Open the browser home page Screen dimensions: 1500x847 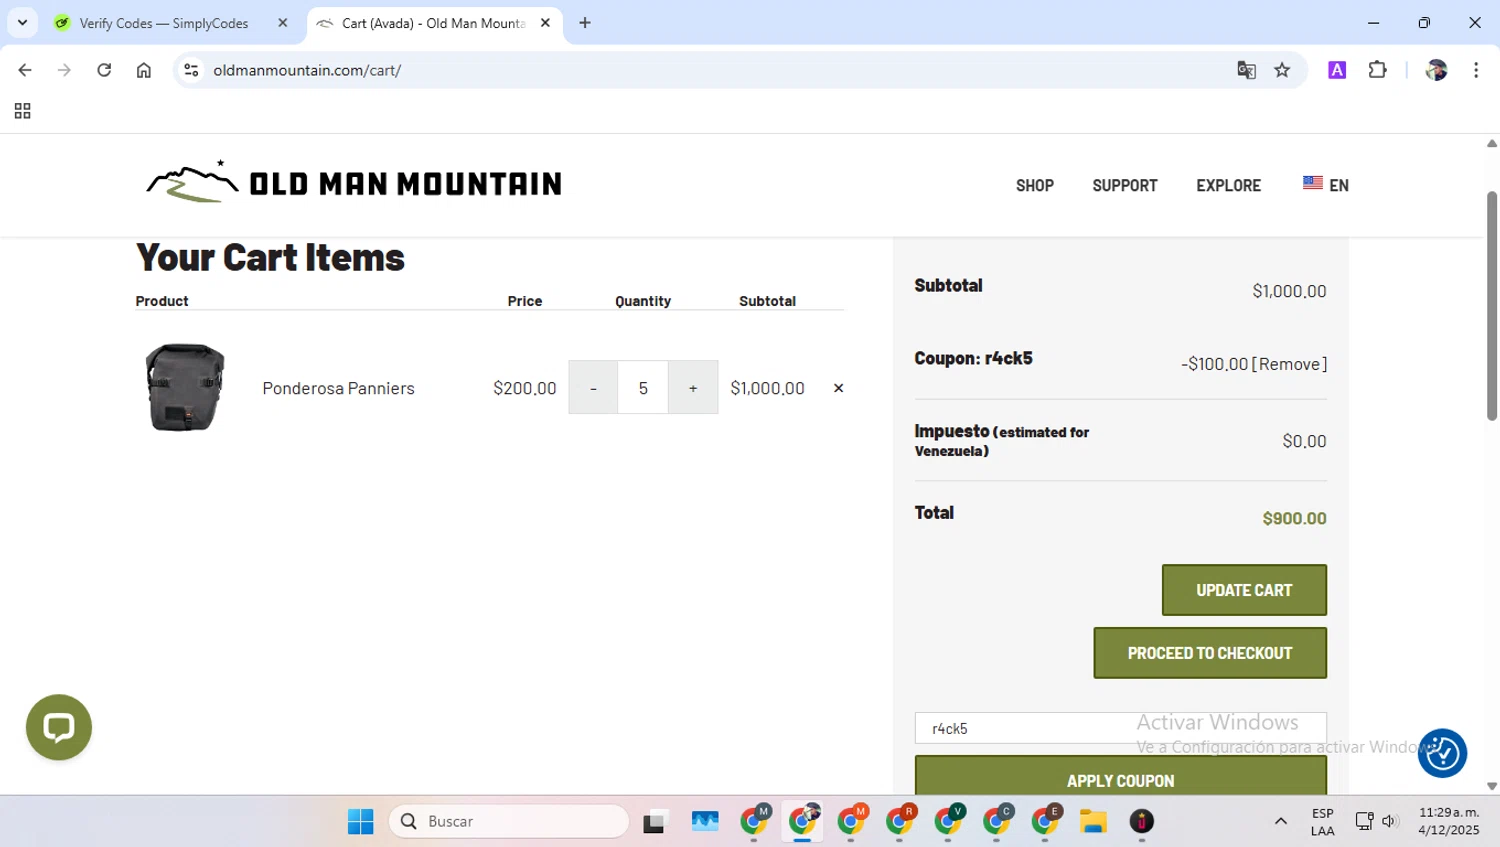tap(144, 70)
